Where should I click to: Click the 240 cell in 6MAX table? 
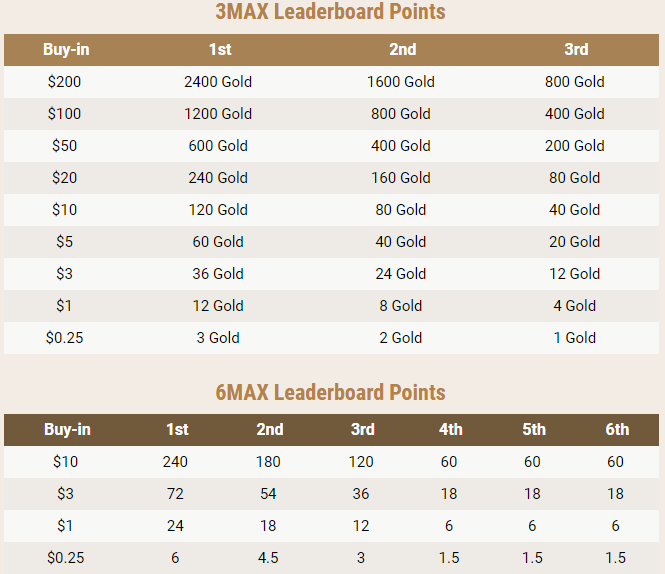point(175,462)
